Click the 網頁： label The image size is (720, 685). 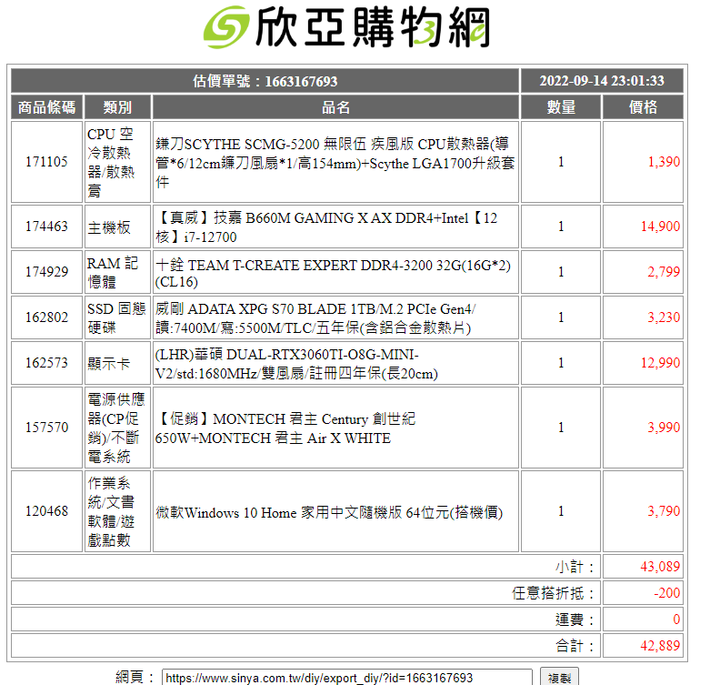coord(135,677)
